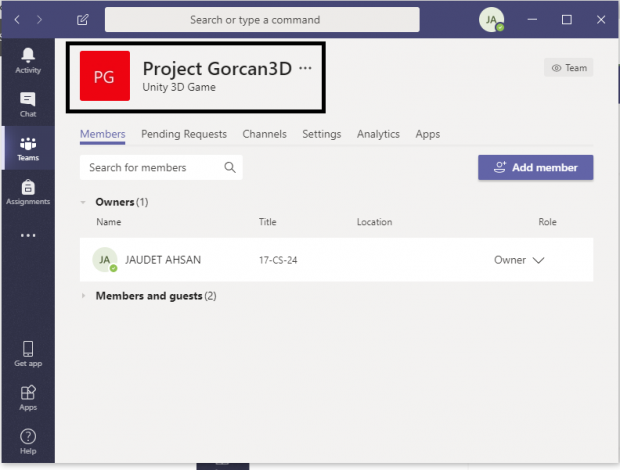Switch to the Analytics tab
This screenshot has height=470, width=620.
pyautogui.click(x=378, y=134)
